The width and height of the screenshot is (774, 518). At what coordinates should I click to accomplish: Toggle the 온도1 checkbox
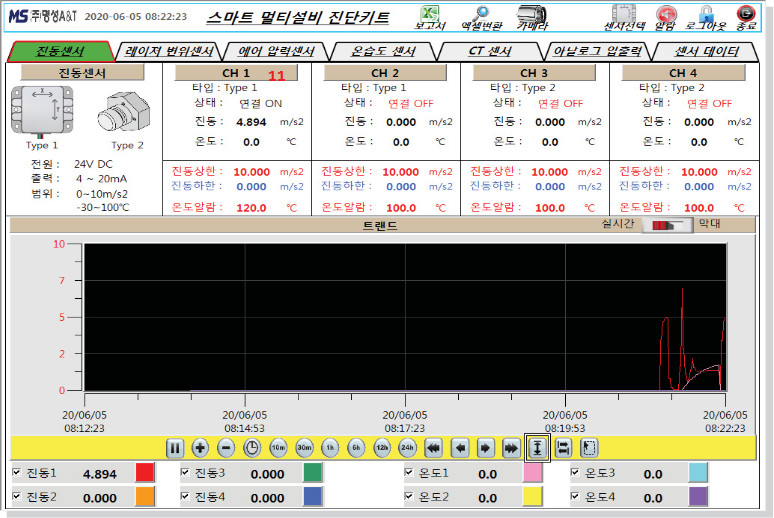409,473
